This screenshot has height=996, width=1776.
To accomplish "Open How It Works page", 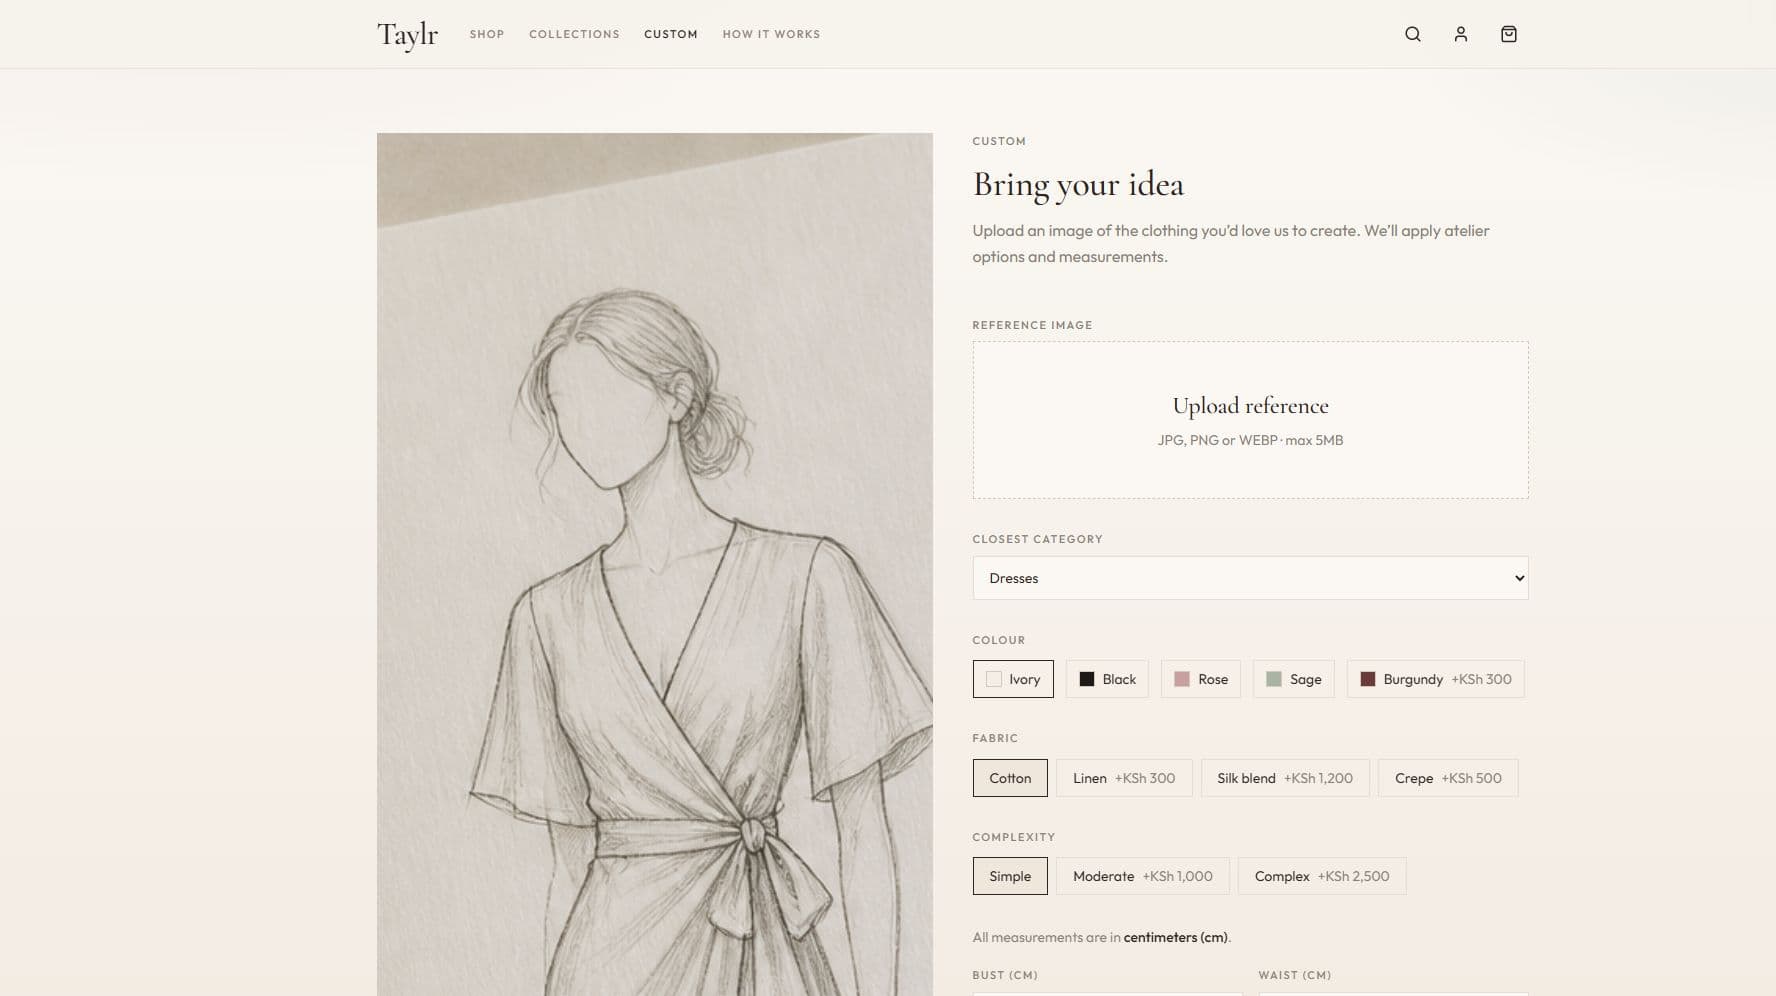I will click(x=771, y=34).
